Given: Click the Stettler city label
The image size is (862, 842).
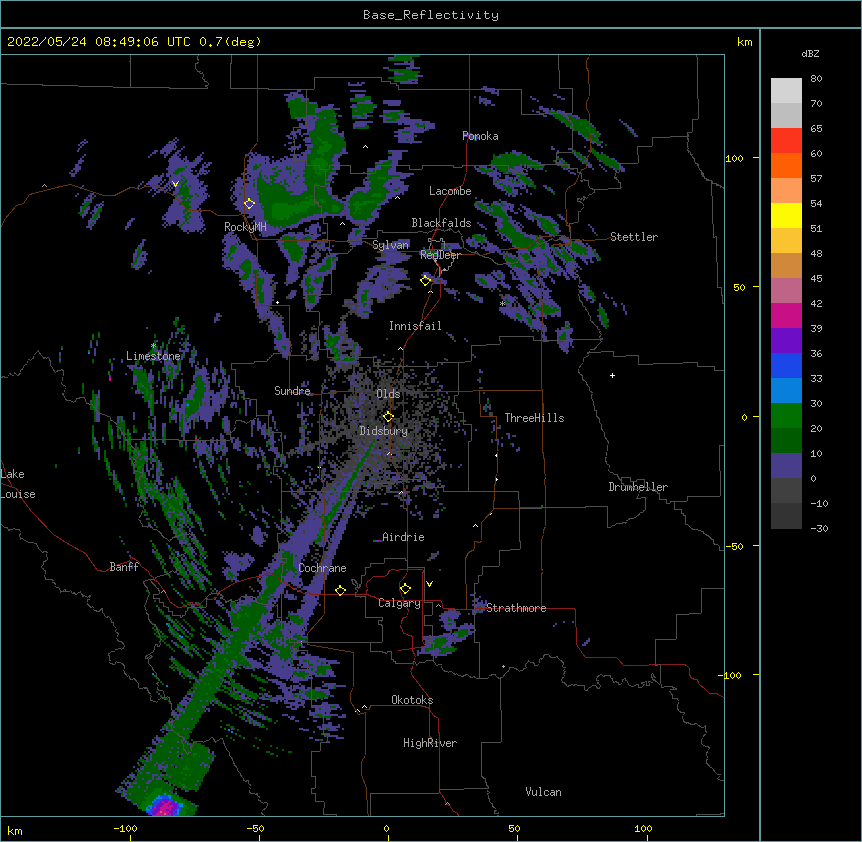Looking at the screenshot, I should pos(634,237).
